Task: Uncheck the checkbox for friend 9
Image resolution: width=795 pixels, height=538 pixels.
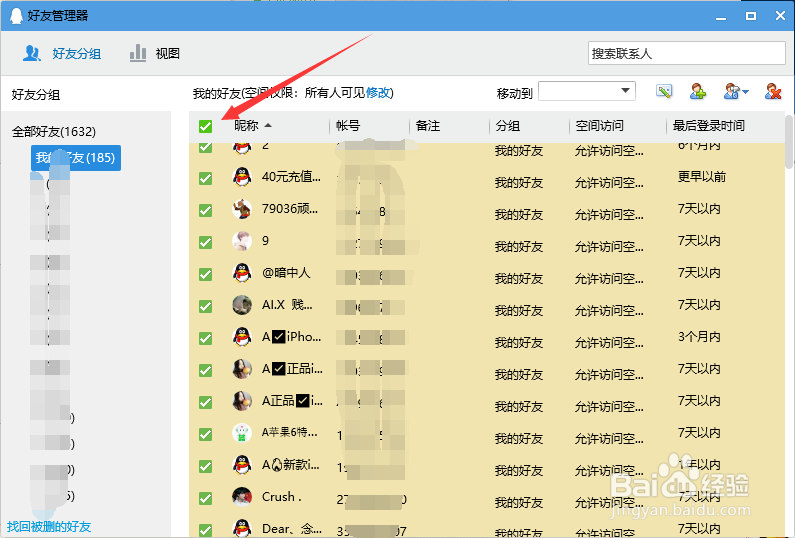Action: pyautogui.click(x=205, y=242)
